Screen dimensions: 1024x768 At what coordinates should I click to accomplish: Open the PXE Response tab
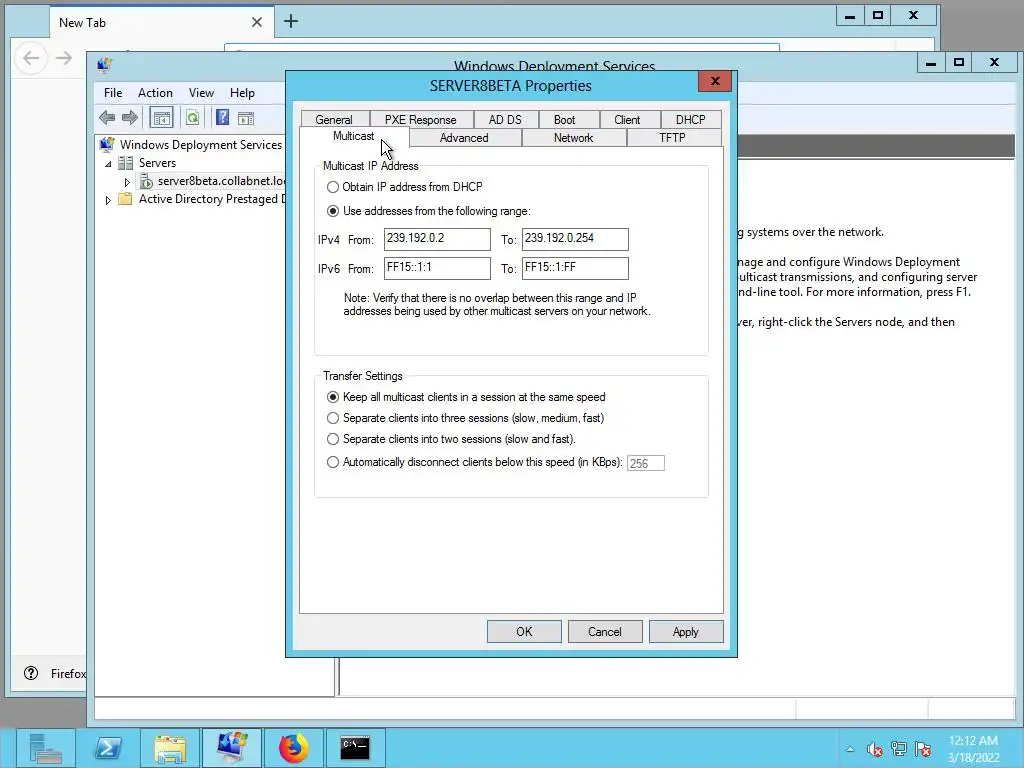[421, 120]
